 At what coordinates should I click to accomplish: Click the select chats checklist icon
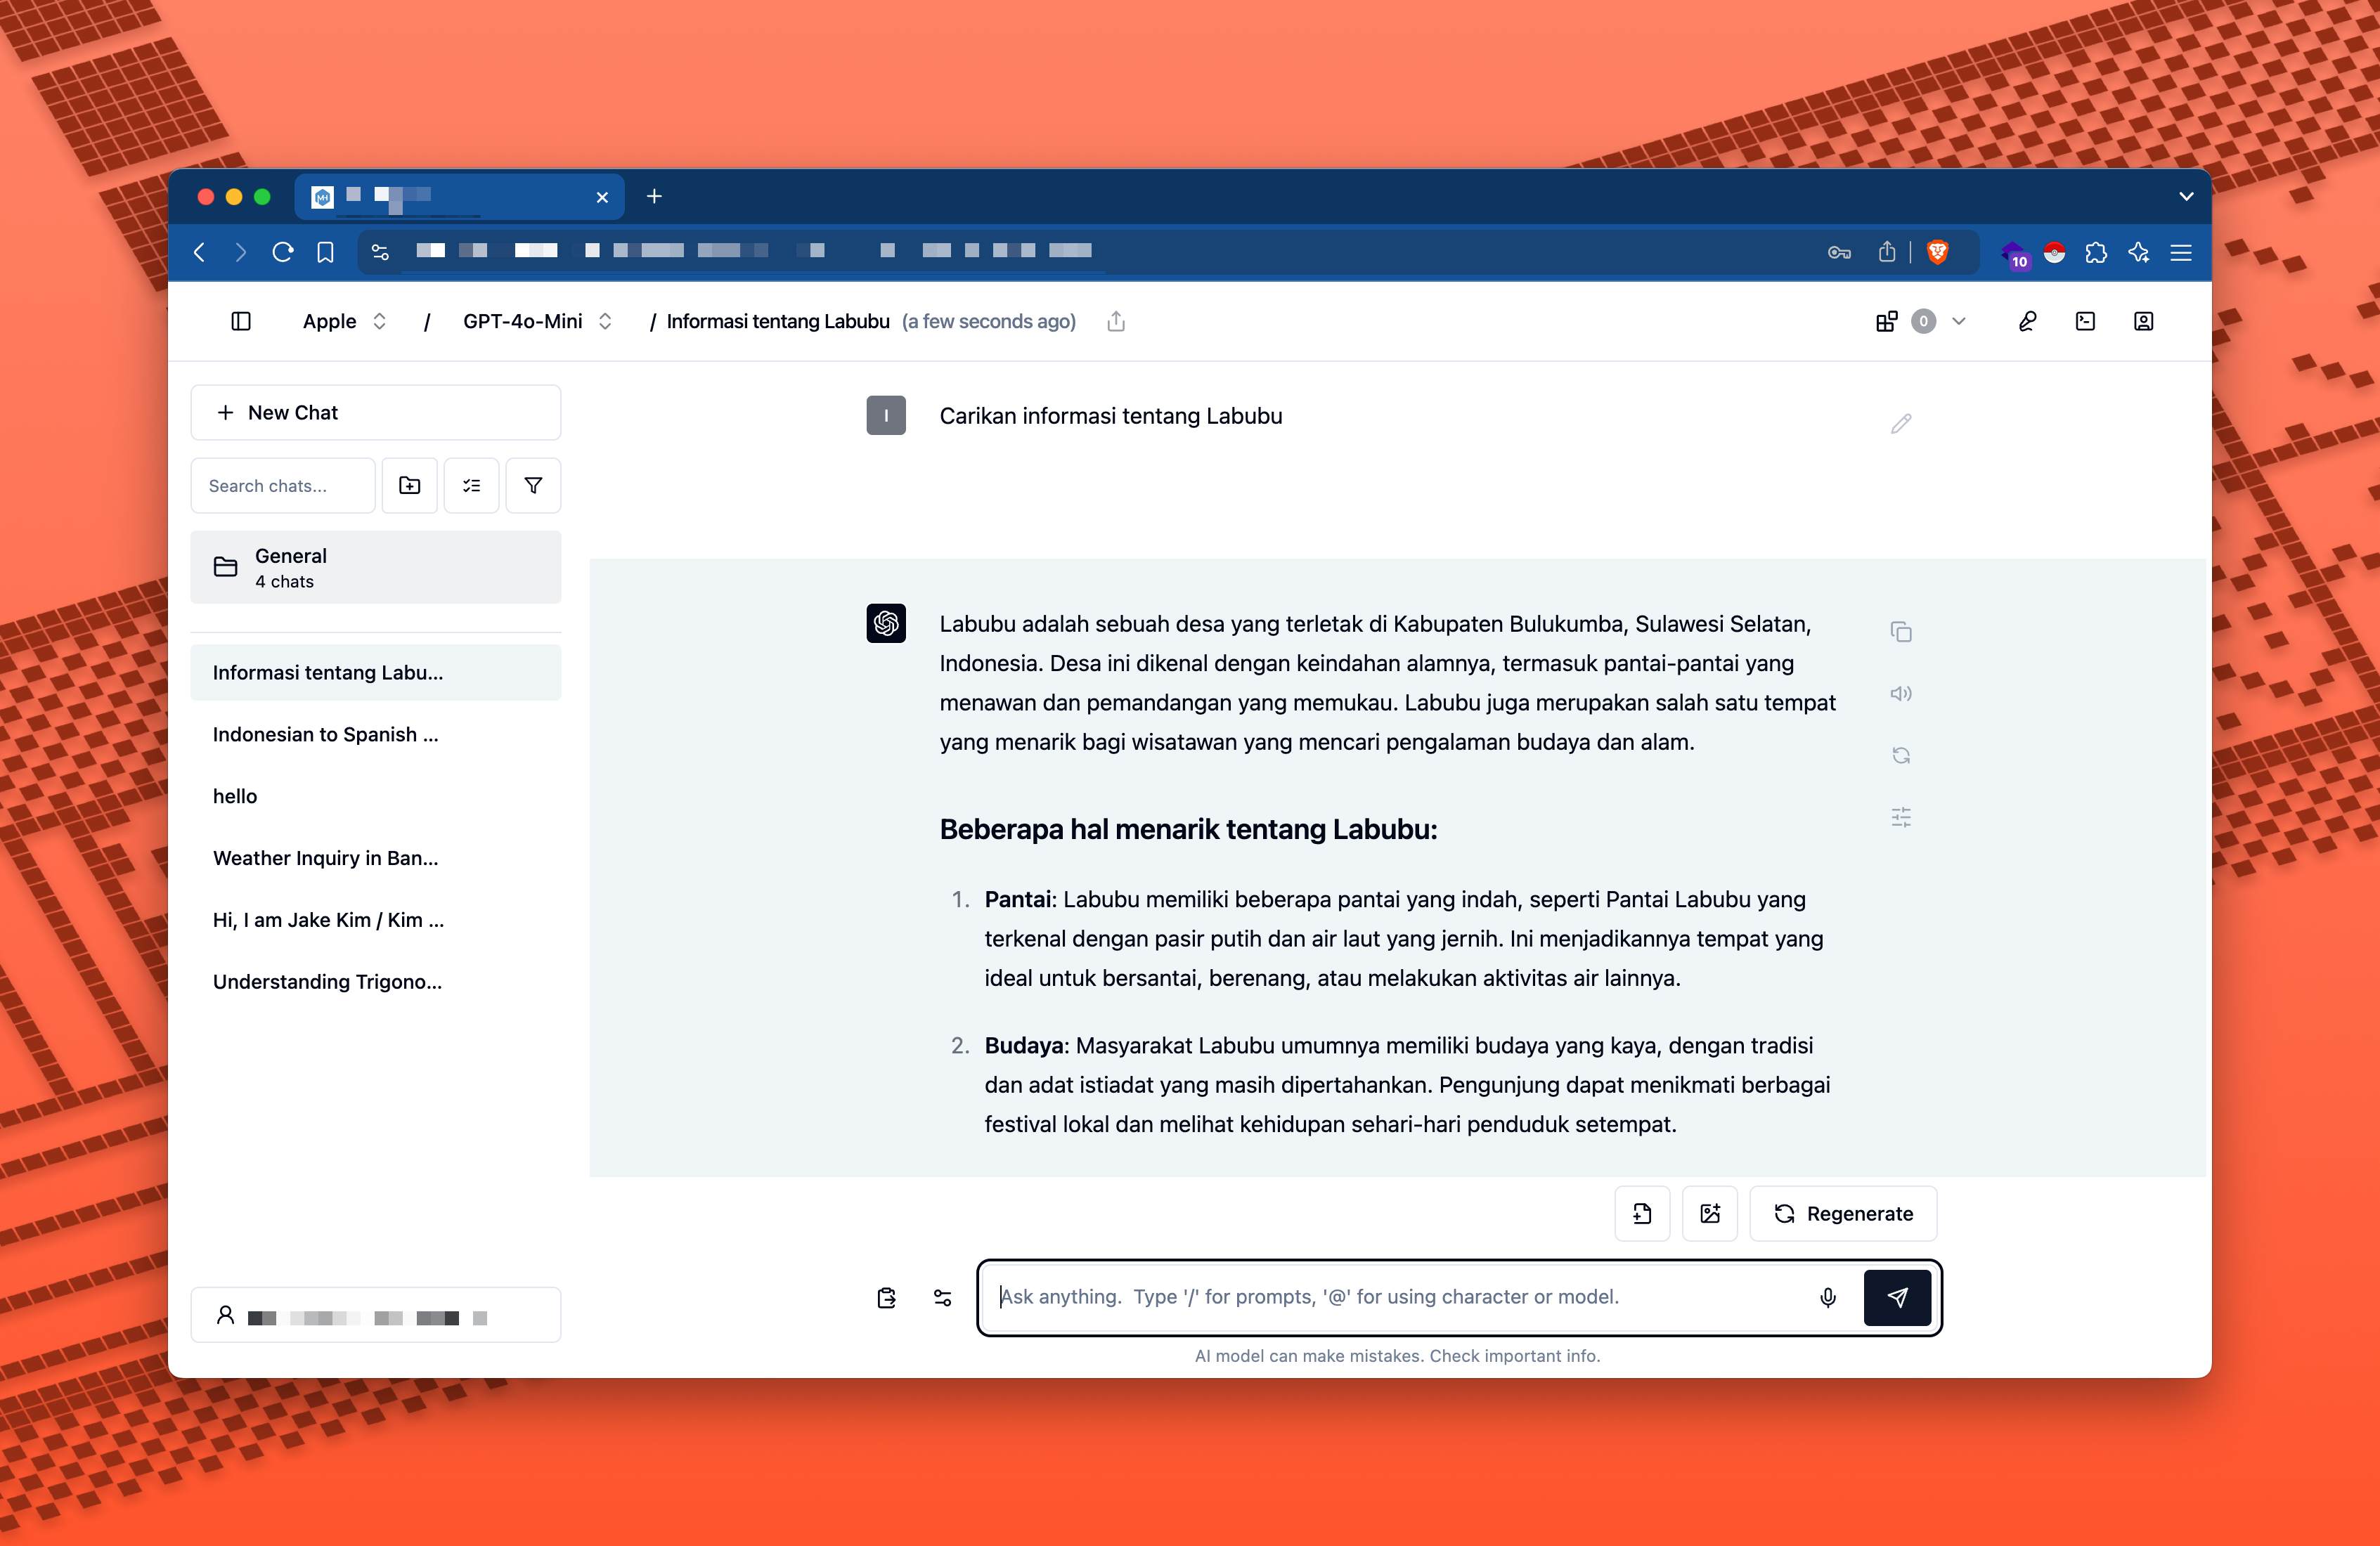(471, 485)
